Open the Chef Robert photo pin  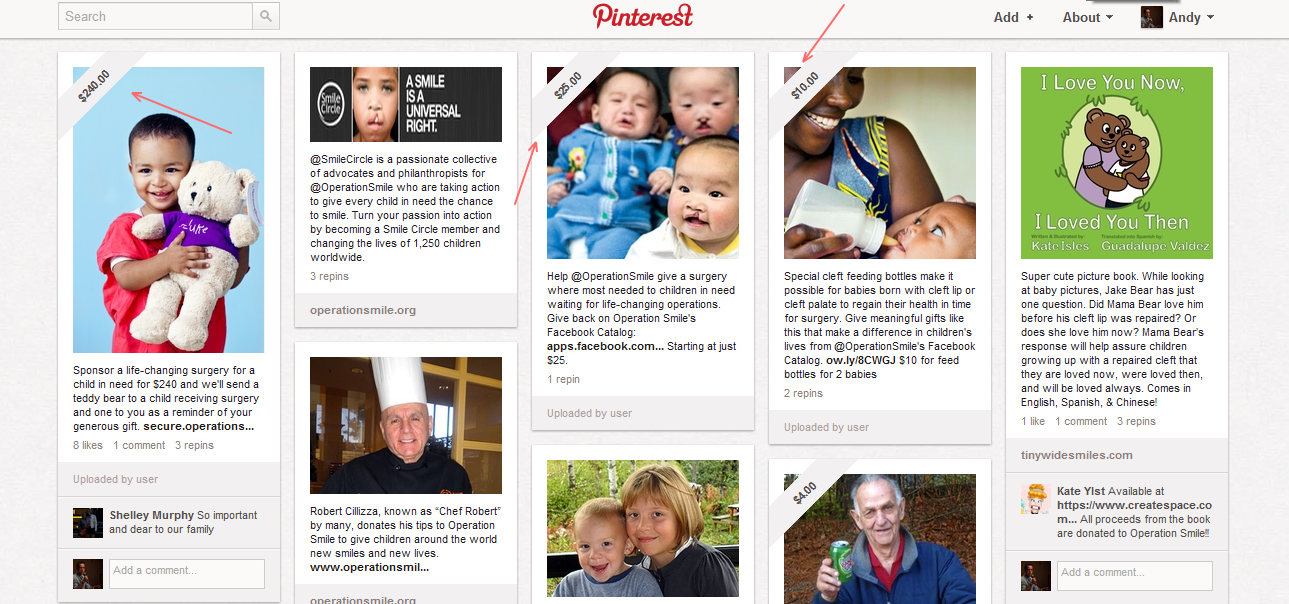(x=406, y=424)
